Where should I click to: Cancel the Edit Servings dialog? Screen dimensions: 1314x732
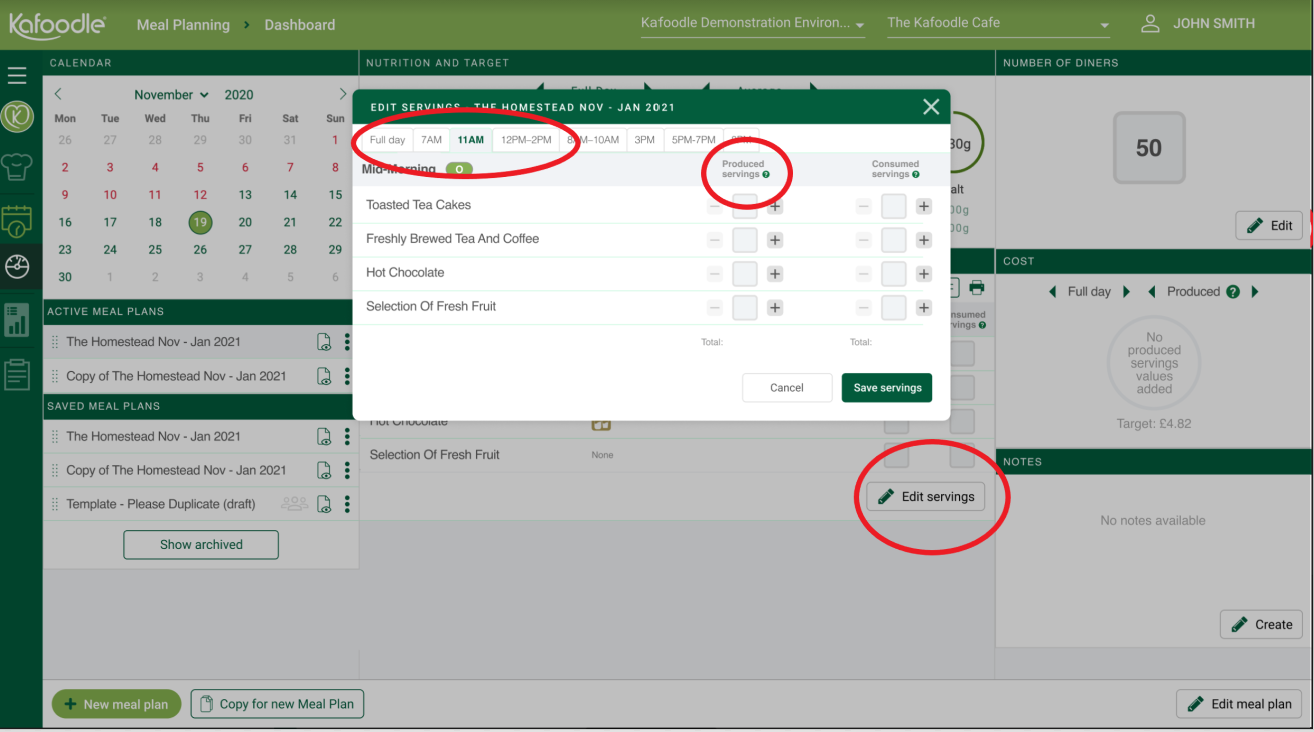point(787,388)
